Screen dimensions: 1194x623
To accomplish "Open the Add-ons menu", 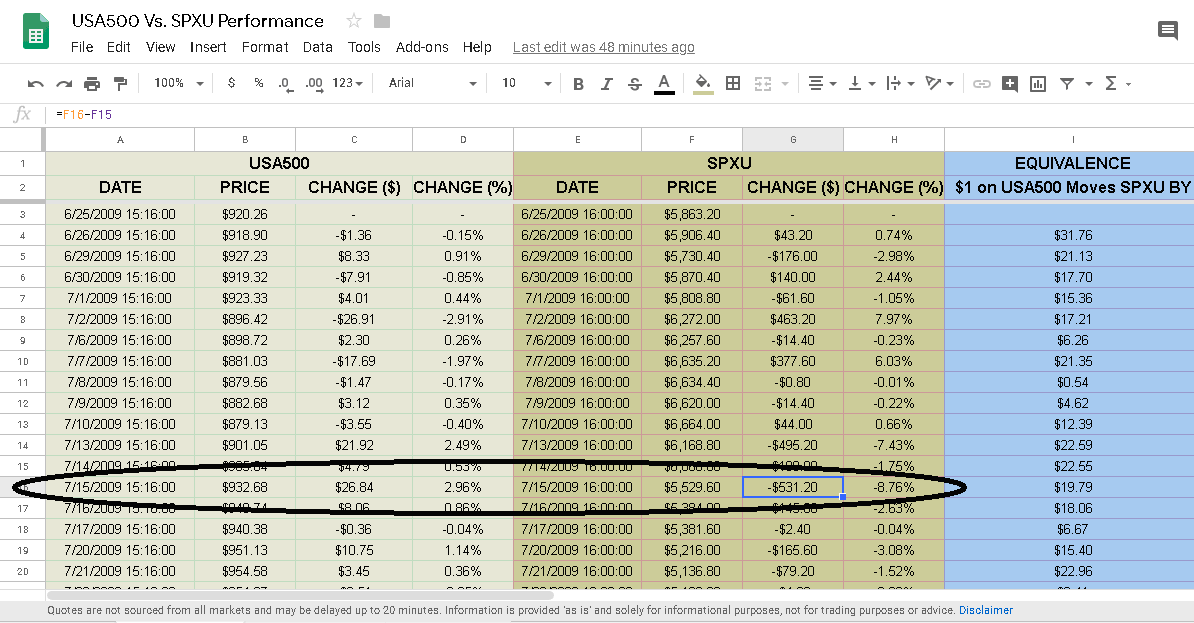I will [422, 47].
